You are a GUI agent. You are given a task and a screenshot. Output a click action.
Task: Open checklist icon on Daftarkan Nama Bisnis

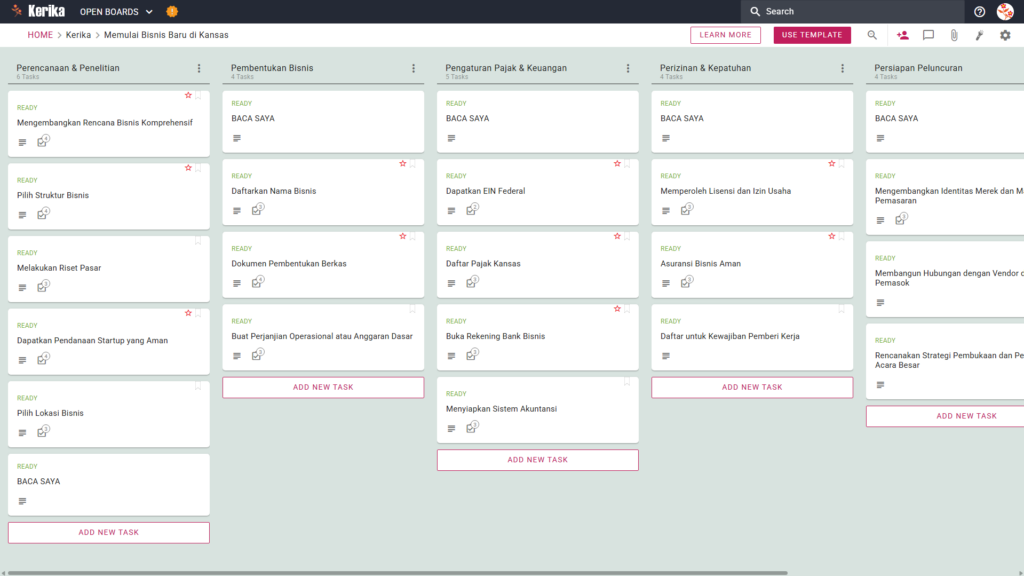(257, 210)
